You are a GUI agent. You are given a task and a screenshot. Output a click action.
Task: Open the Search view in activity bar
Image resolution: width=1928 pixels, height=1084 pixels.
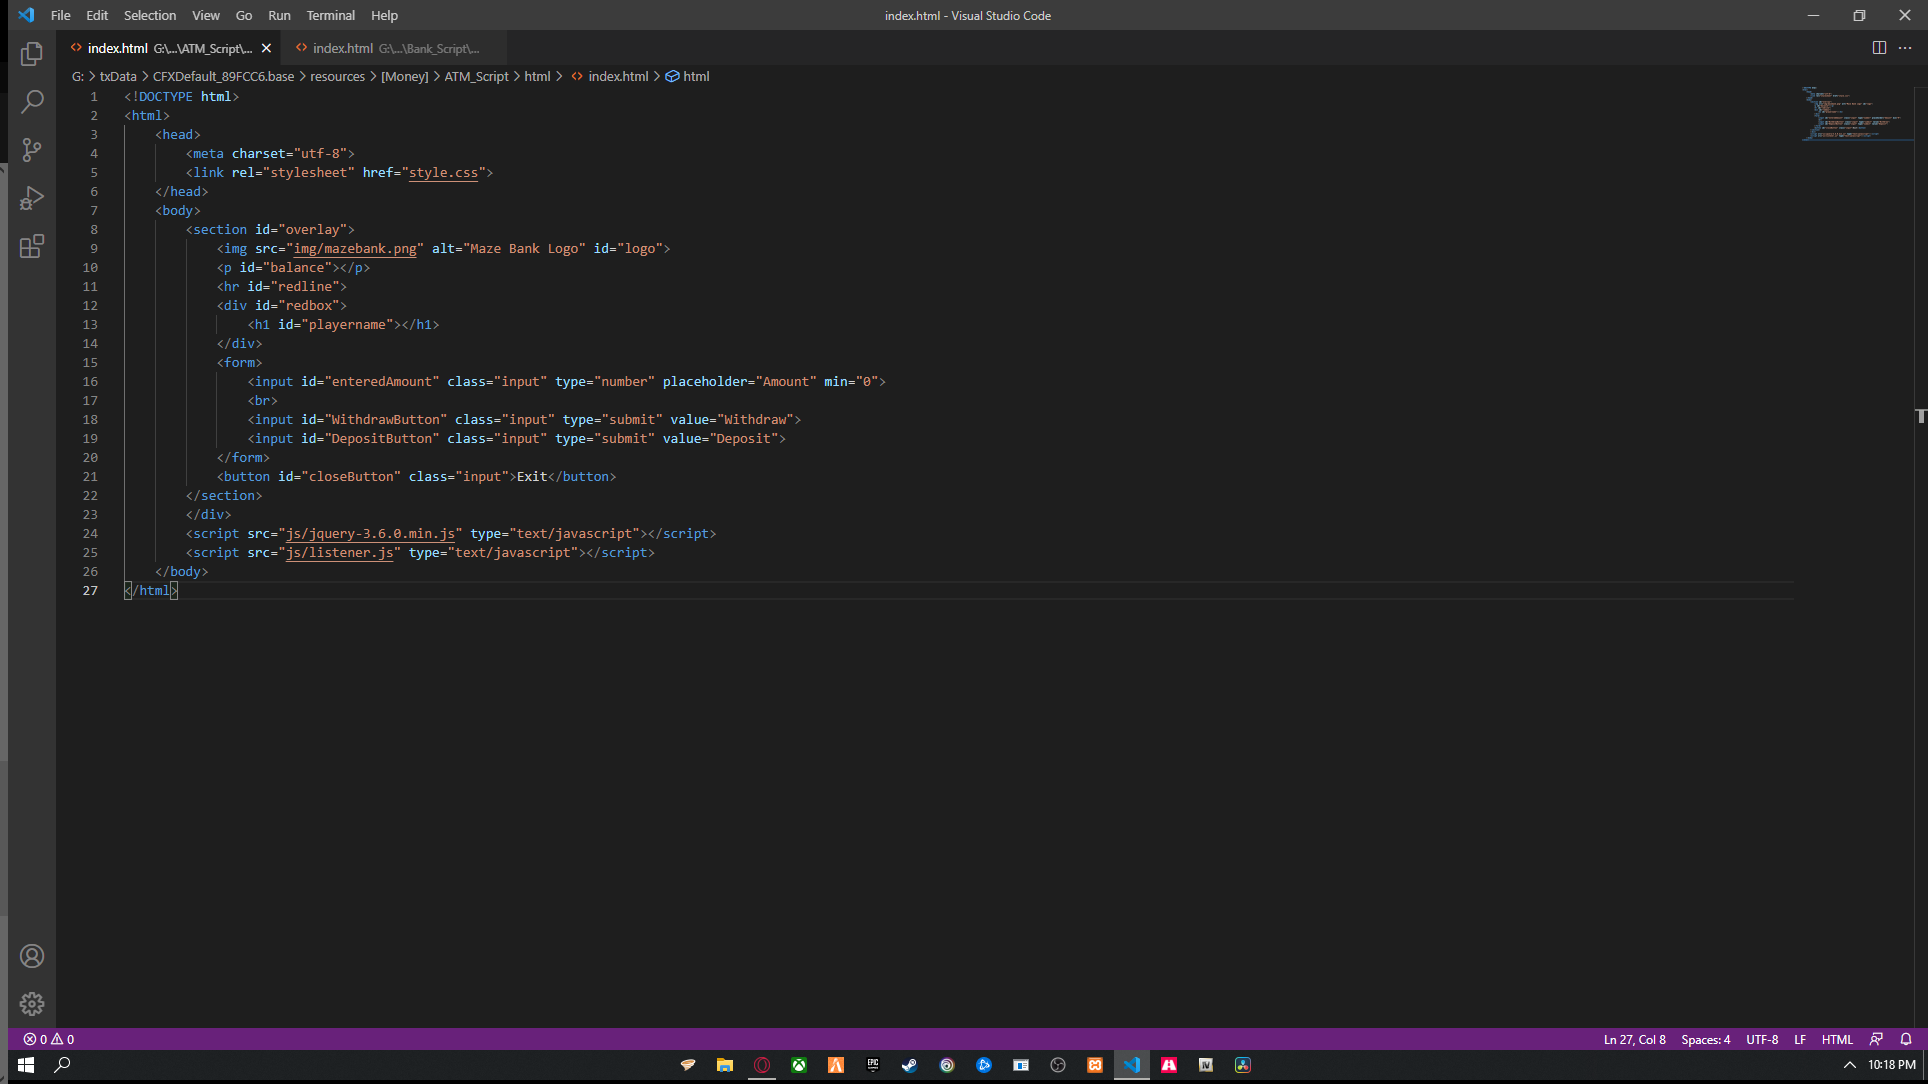pyautogui.click(x=32, y=102)
